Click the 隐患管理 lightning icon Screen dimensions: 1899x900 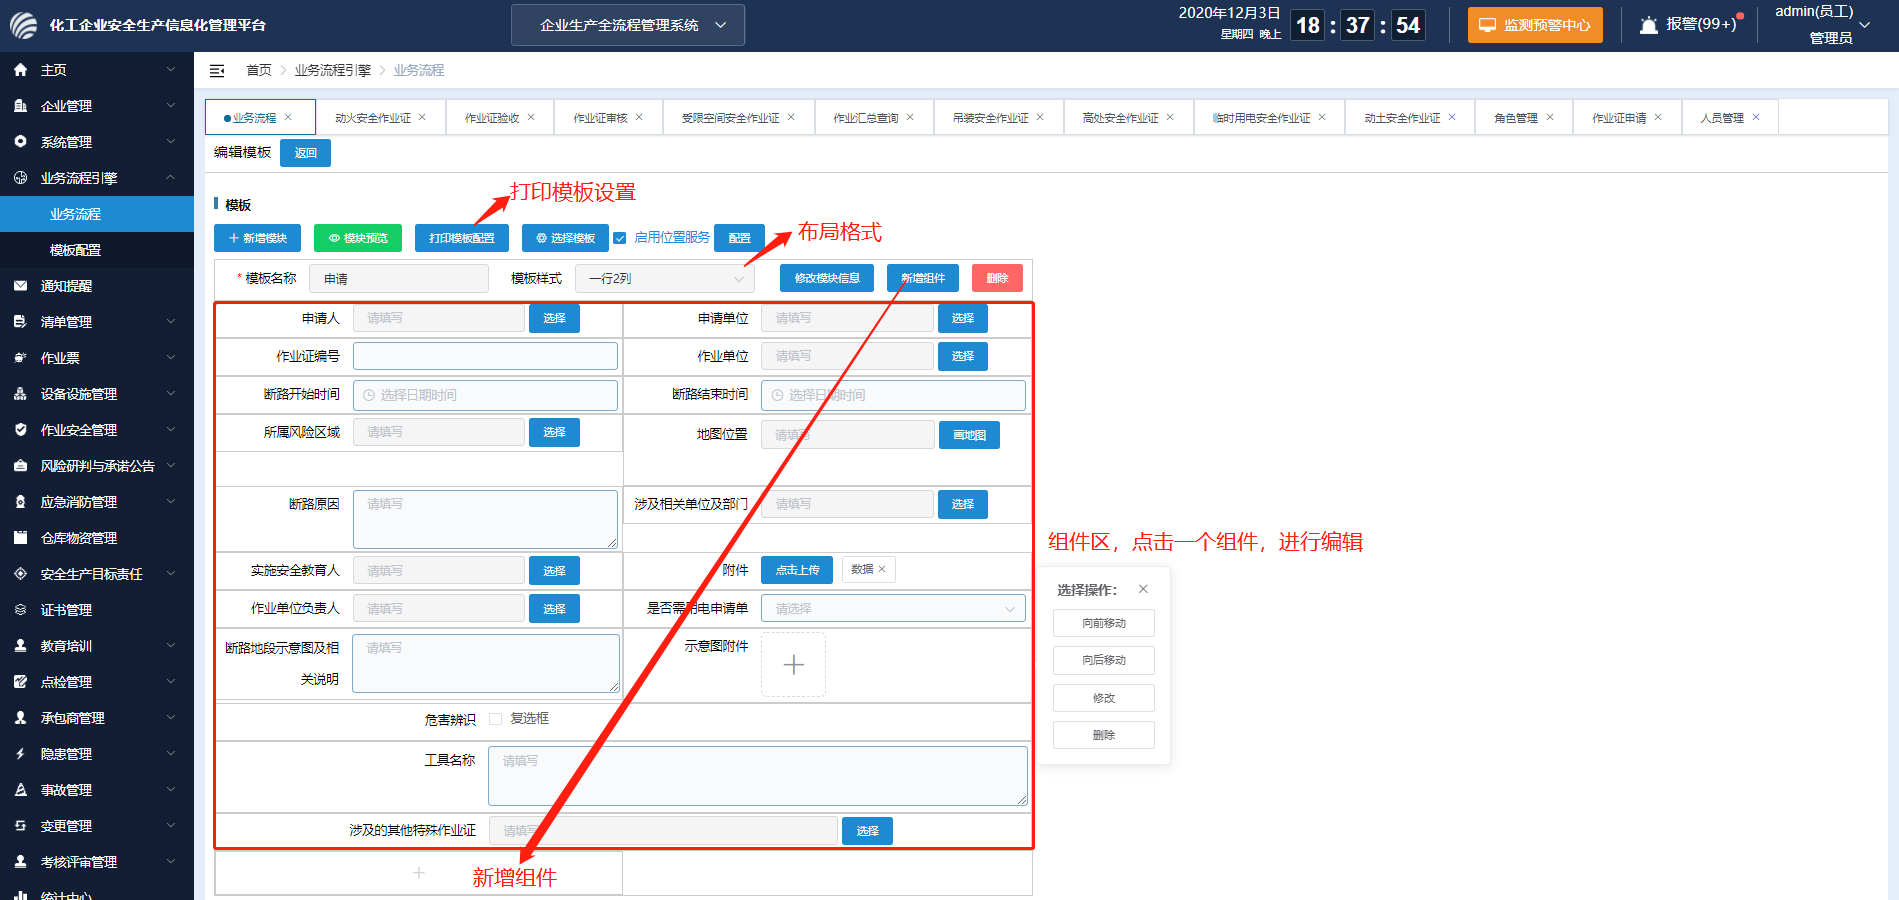pos(20,754)
